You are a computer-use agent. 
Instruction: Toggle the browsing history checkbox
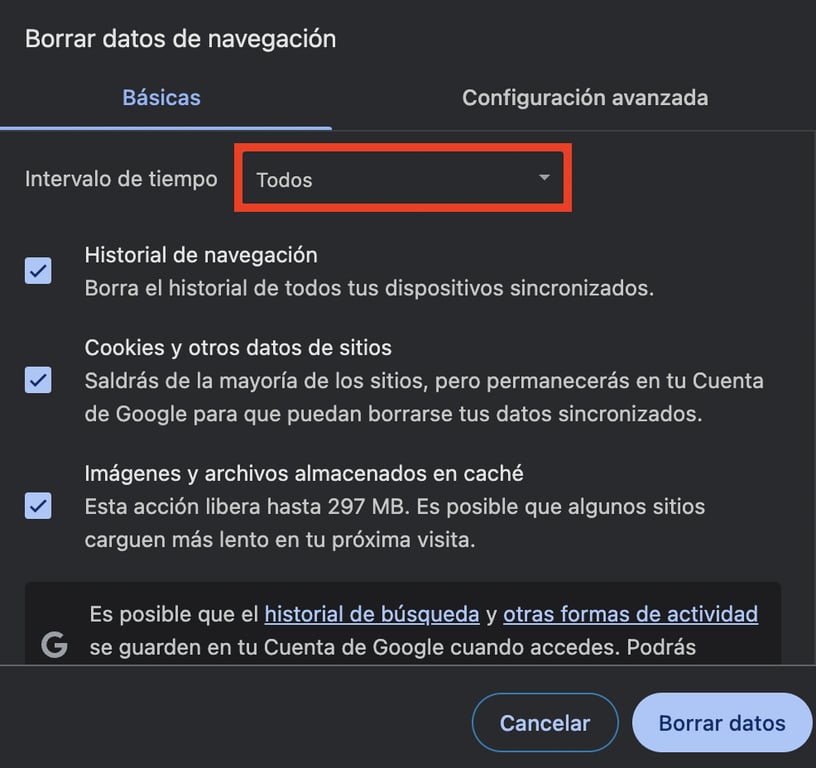pos(38,270)
